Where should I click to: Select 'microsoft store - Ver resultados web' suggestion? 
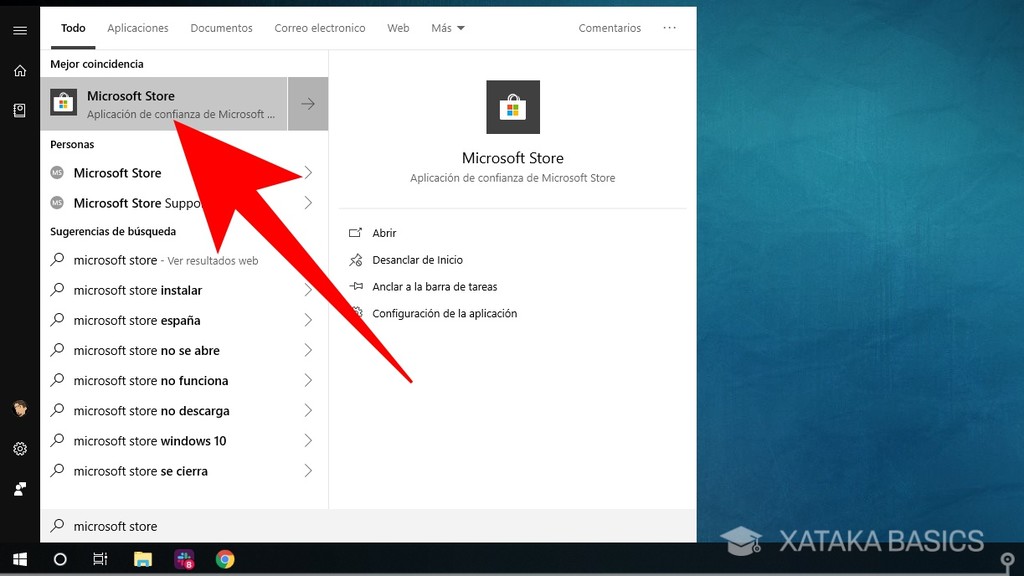(x=184, y=260)
